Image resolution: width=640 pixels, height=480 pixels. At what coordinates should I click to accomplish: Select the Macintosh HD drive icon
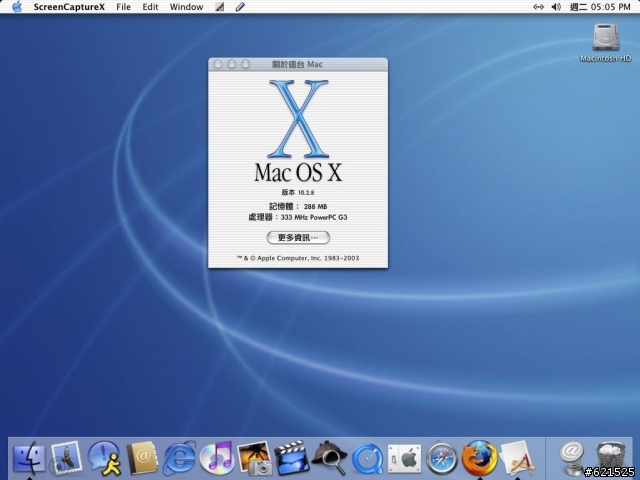coord(606,42)
